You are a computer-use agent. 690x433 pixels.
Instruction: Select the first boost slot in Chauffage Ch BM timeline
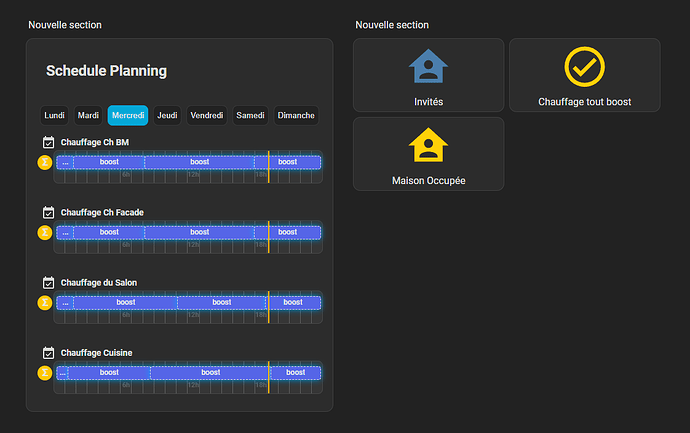[109, 162]
